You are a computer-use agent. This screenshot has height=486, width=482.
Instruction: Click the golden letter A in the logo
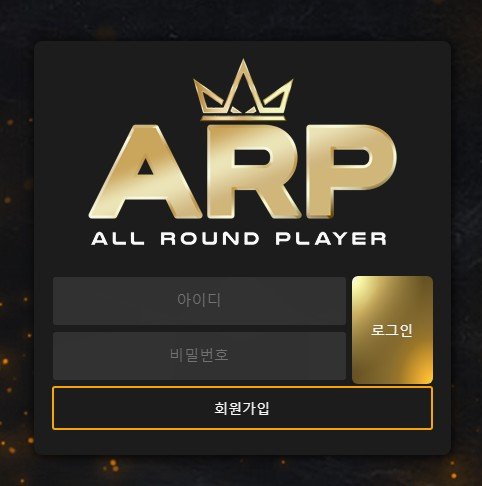click(145, 172)
